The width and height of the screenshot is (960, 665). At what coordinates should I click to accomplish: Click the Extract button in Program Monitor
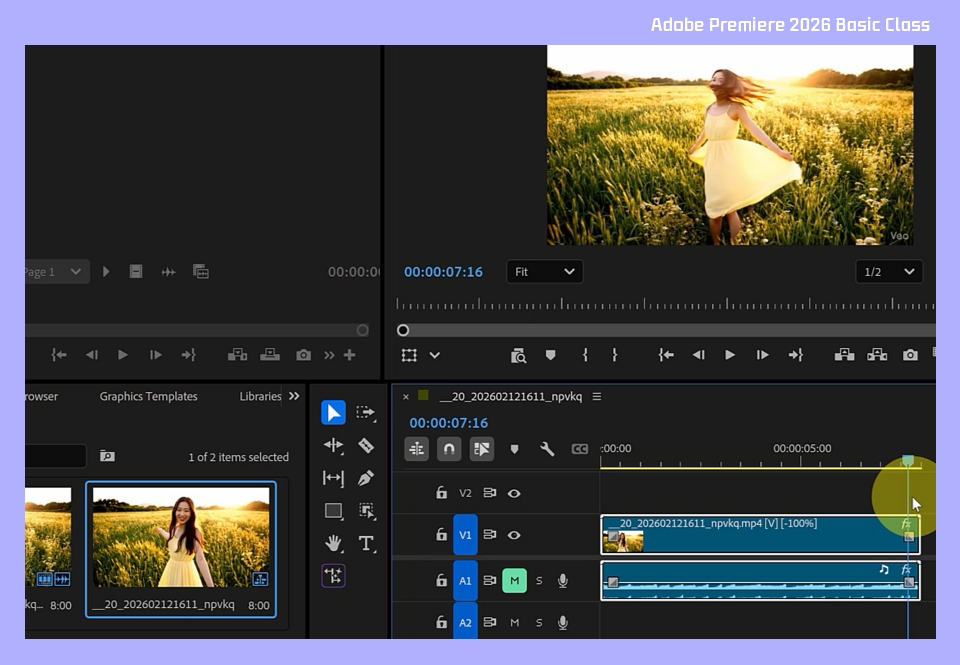pyautogui.click(x=877, y=355)
